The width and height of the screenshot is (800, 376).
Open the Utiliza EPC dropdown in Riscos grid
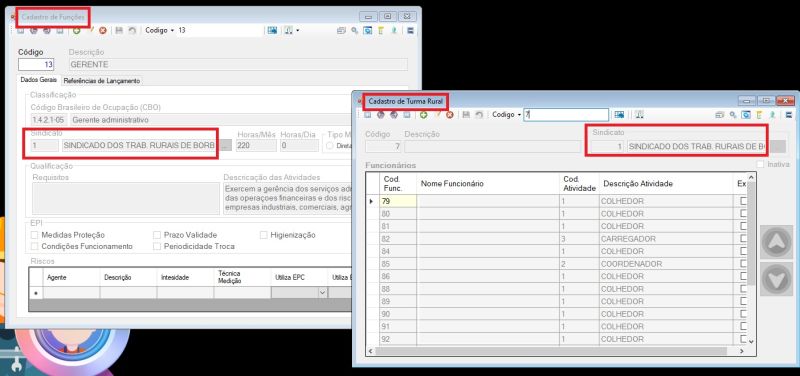tap(322, 293)
